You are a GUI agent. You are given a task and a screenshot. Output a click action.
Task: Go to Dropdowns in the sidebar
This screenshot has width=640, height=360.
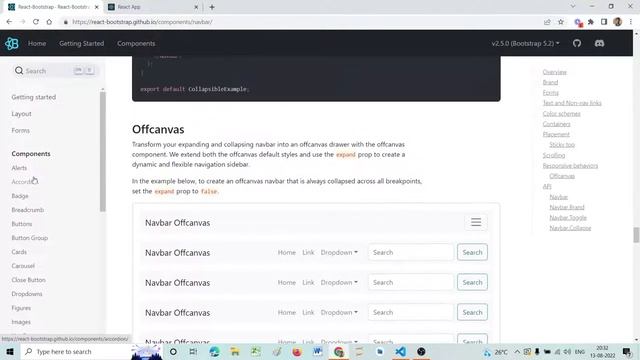[x=27, y=294]
